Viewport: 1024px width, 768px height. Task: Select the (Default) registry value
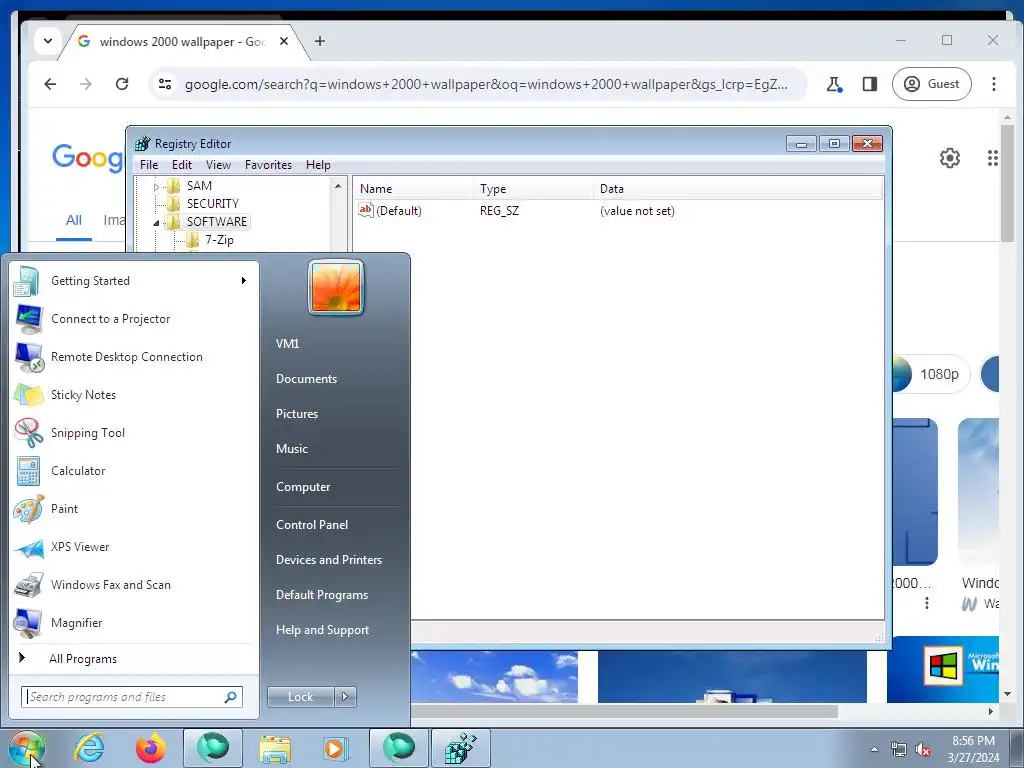click(398, 211)
